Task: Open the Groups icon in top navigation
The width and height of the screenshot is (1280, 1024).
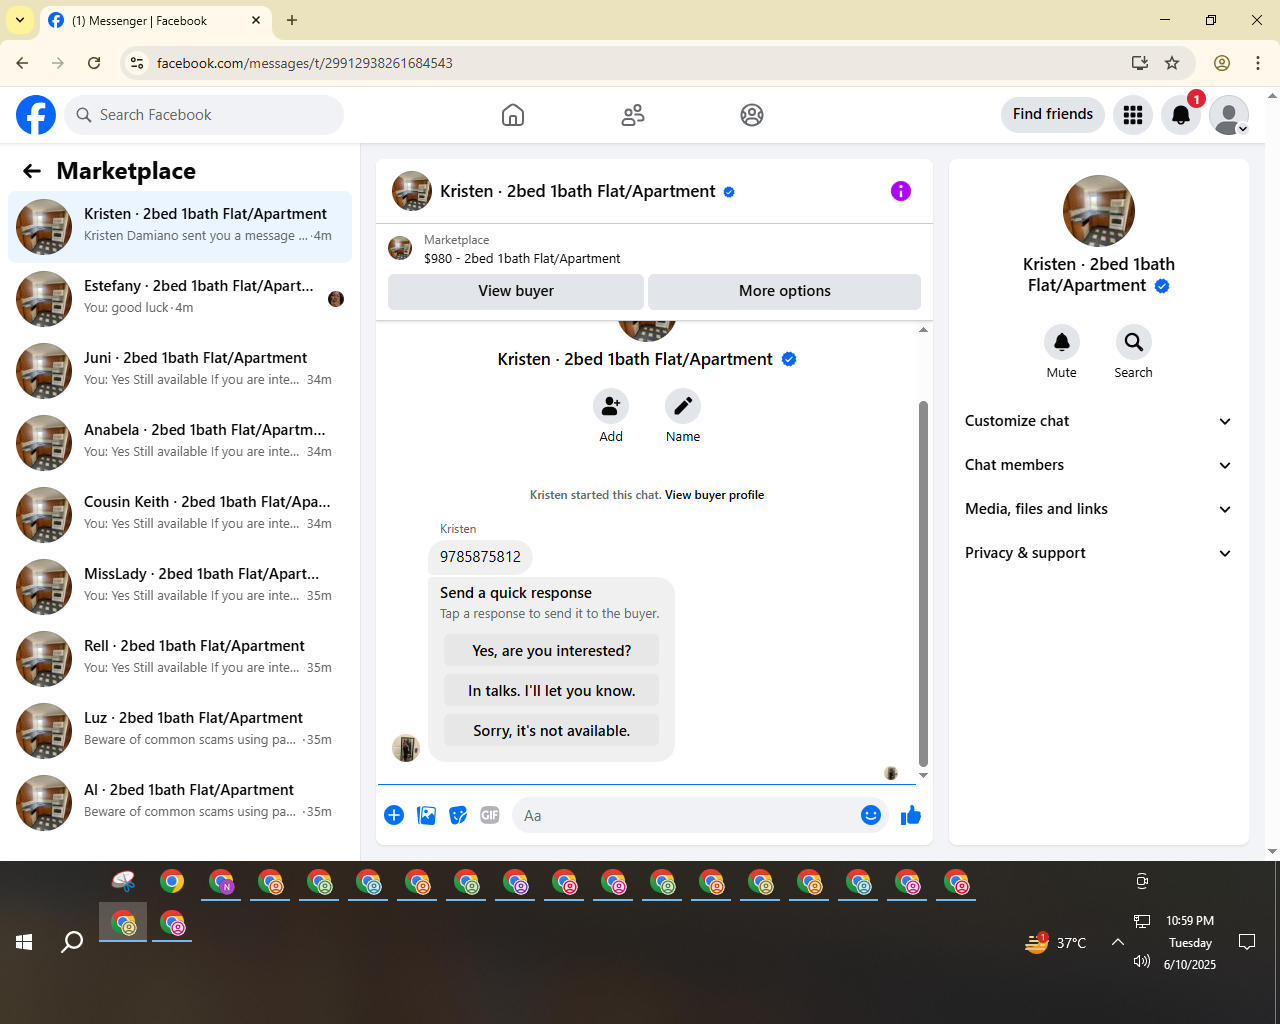Action: click(752, 115)
